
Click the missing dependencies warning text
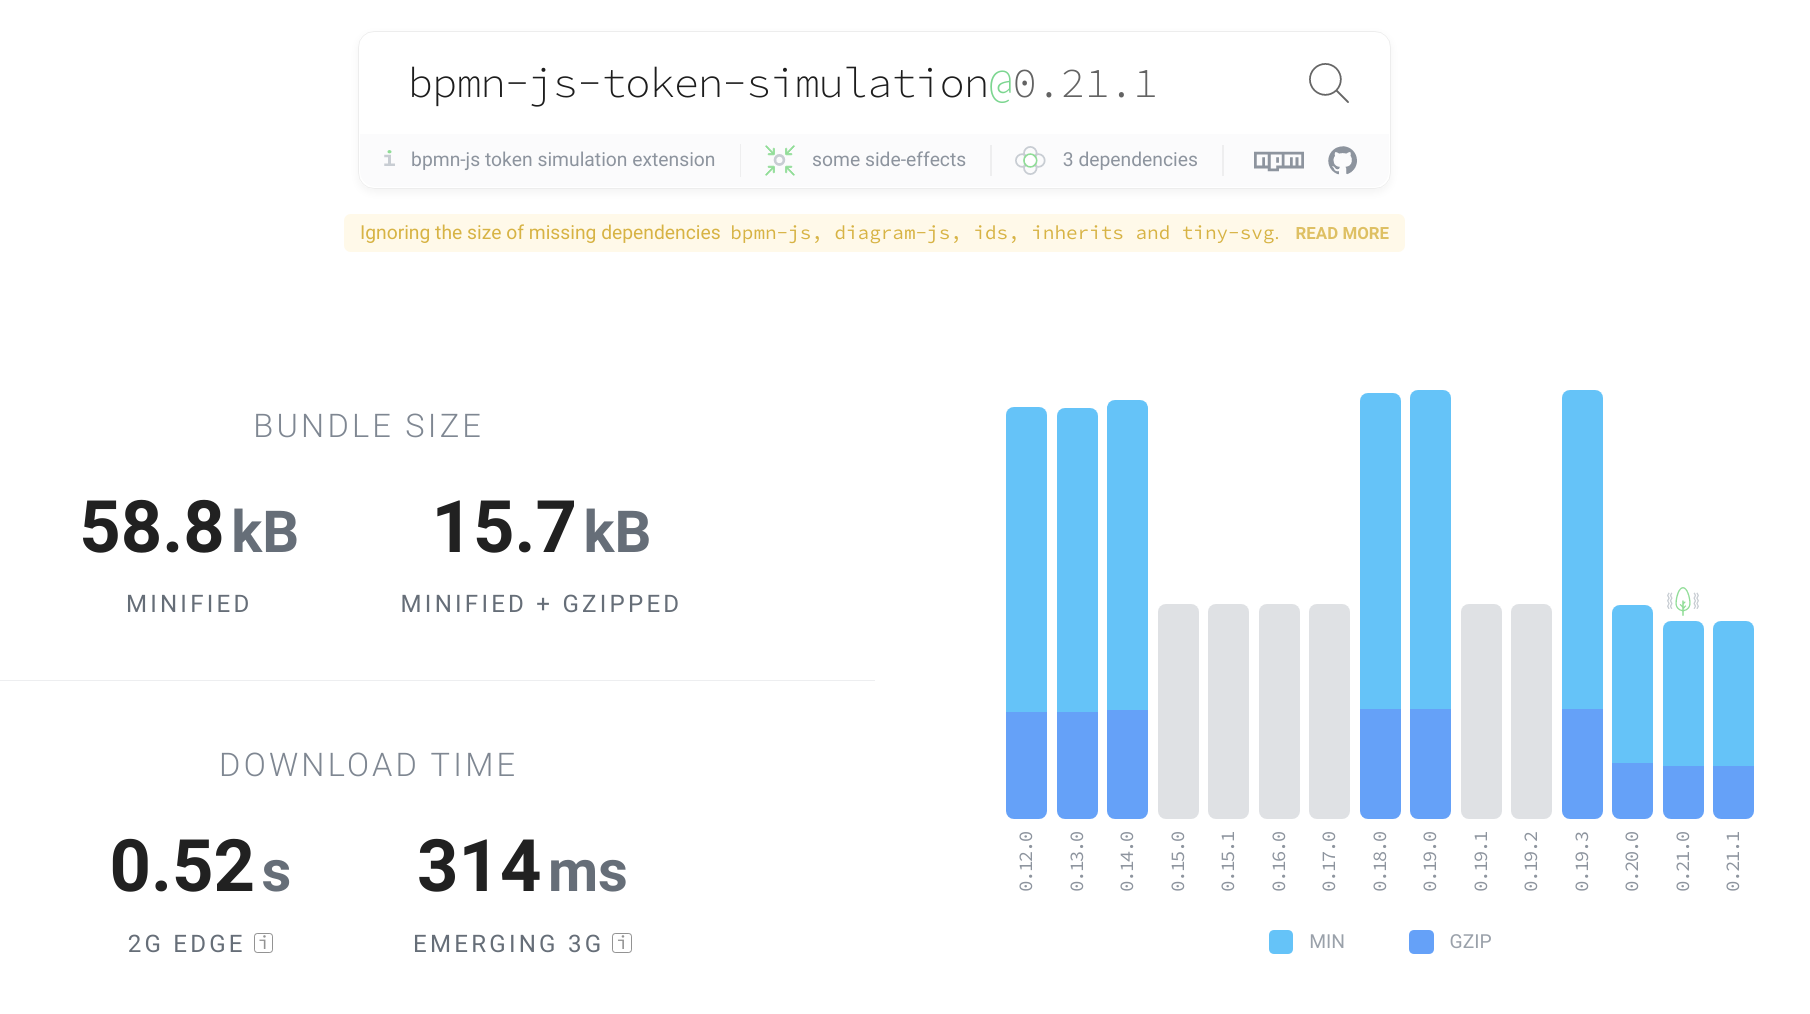(x=820, y=233)
